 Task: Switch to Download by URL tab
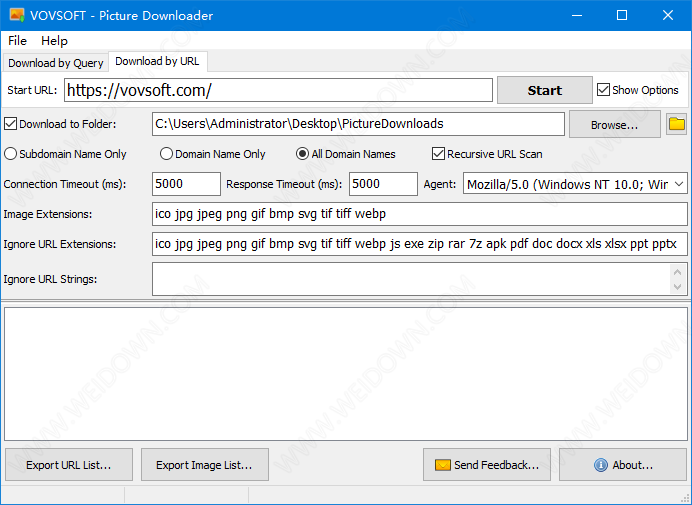[x=157, y=61]
